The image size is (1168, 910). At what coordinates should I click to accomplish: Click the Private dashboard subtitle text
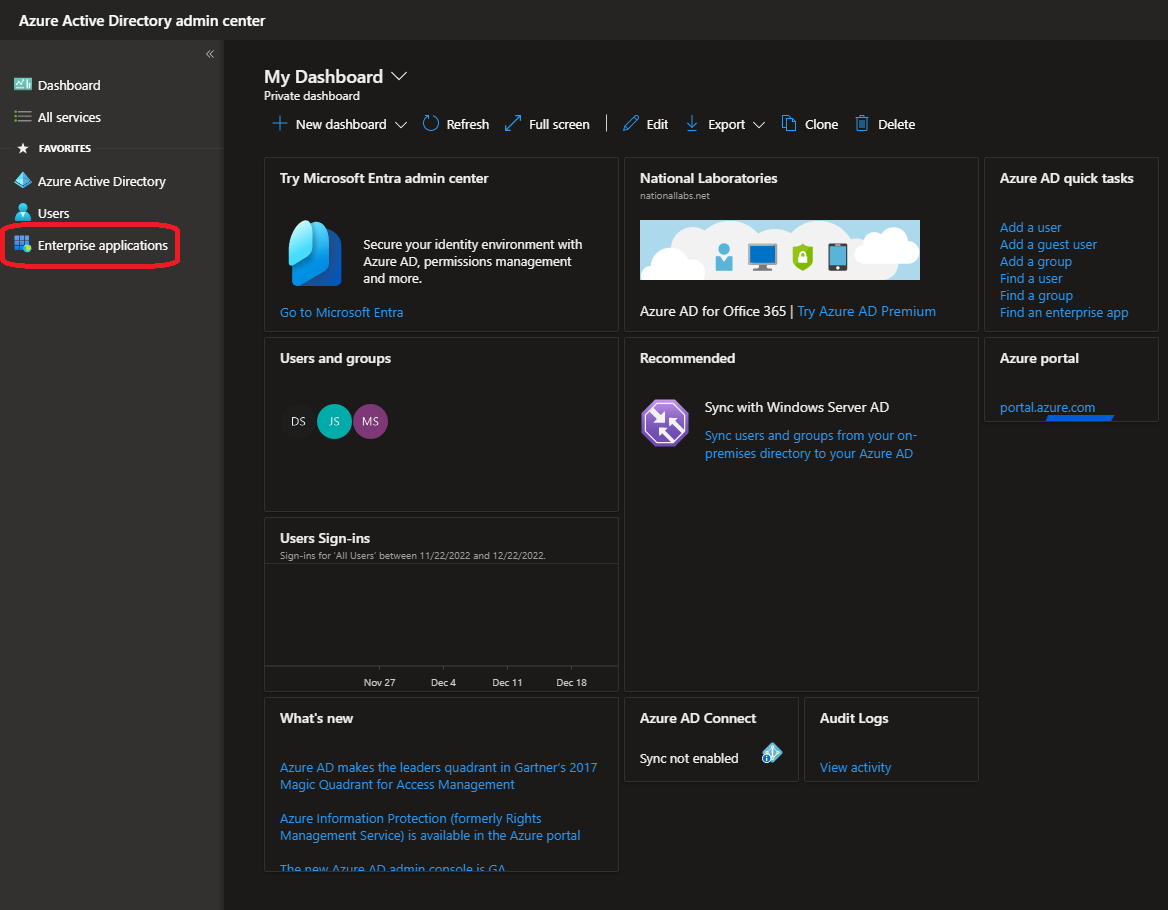point(311,96)
